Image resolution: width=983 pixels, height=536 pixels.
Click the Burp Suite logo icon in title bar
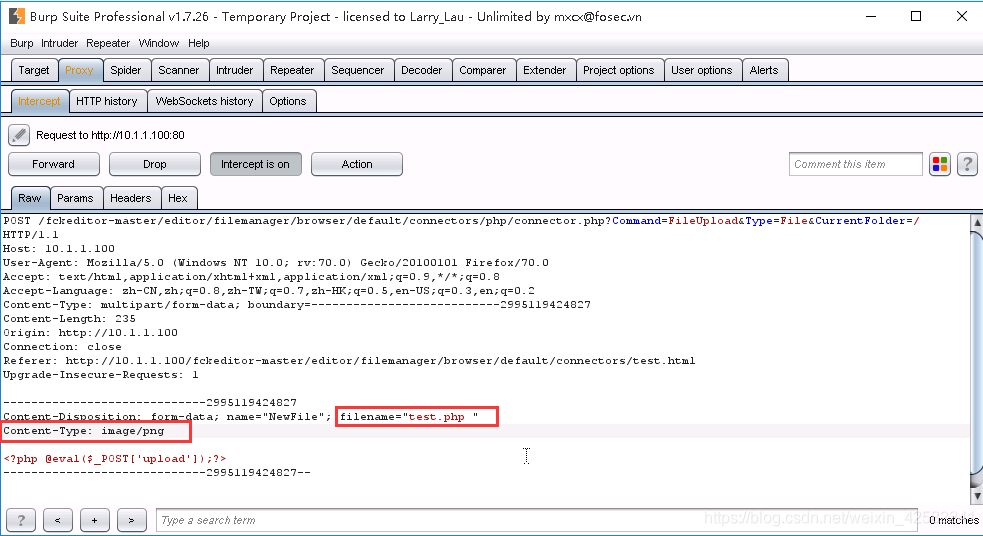tap(16, 16)
